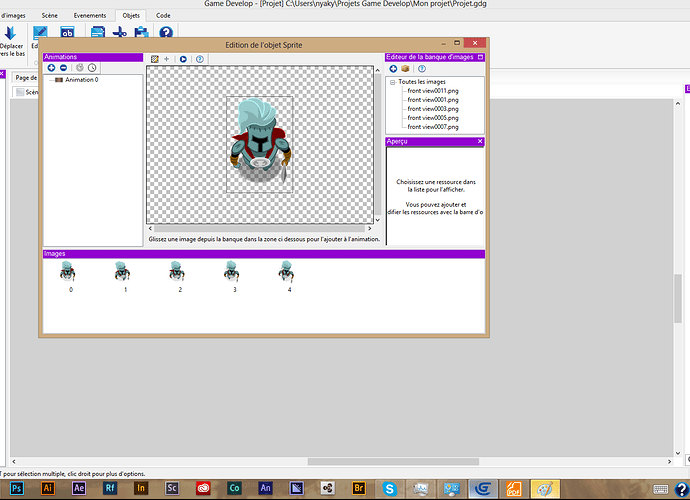The width and height of the screenshot is (690, 500).
Task: Switch to the 'Page de' start tab
Action: coord(26,78)
